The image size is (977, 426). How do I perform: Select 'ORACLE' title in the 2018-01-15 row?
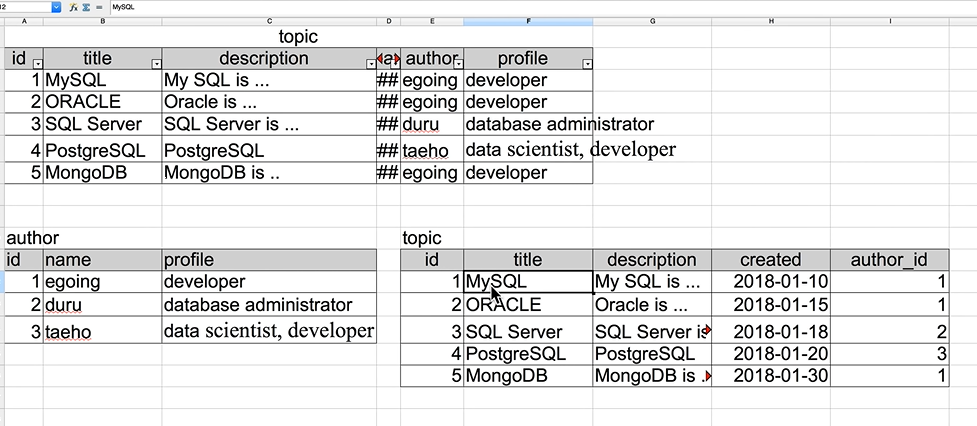(528, 305)
